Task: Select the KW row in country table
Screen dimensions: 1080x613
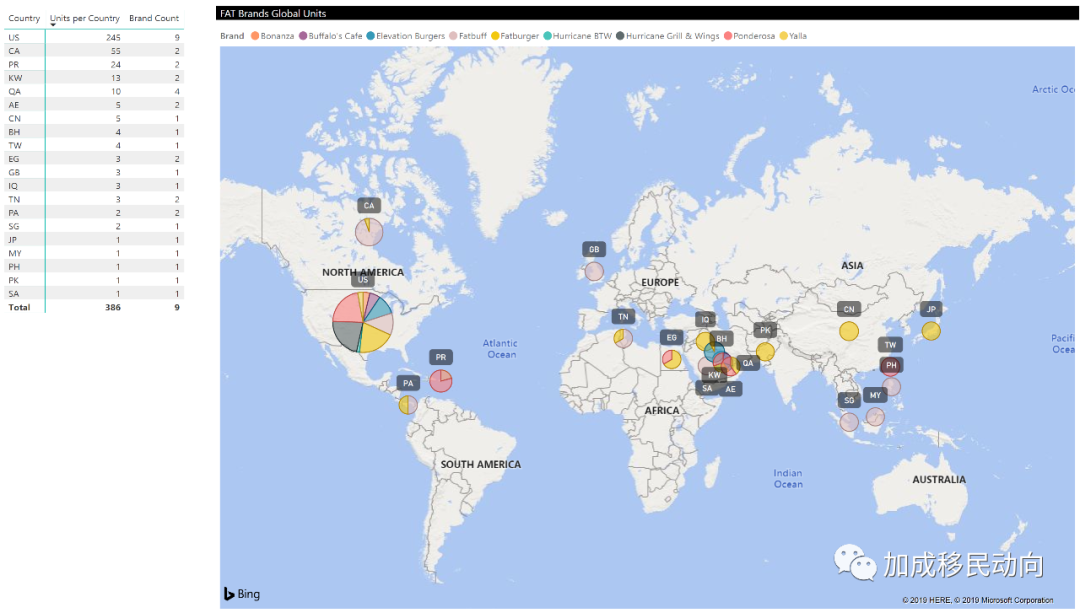Action: [x=94, y=78]
